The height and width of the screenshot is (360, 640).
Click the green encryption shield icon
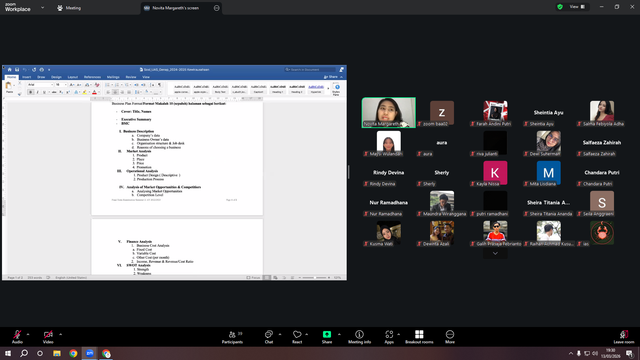coord(560,7)
